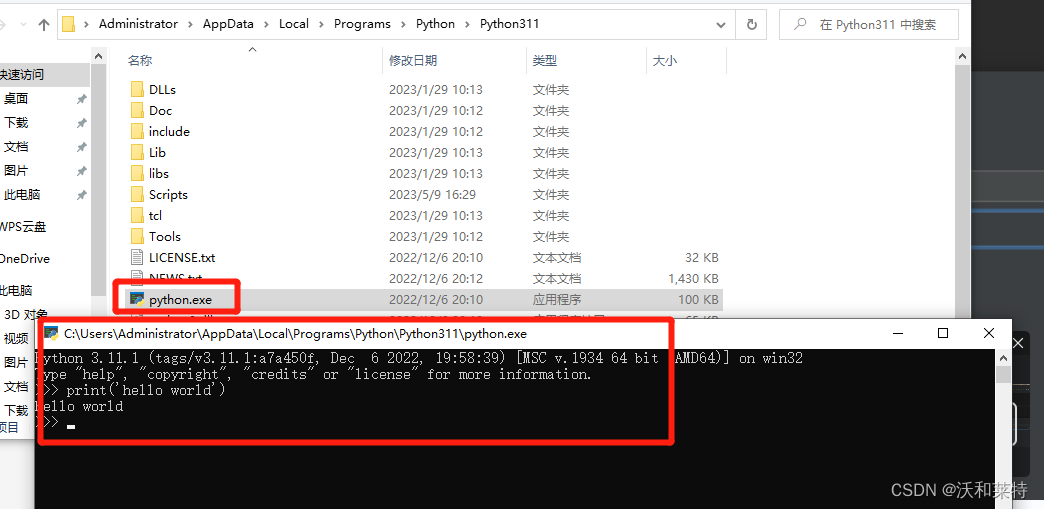
Task: Click the navigation pane scroll up arrow
Action: (98, 57)
